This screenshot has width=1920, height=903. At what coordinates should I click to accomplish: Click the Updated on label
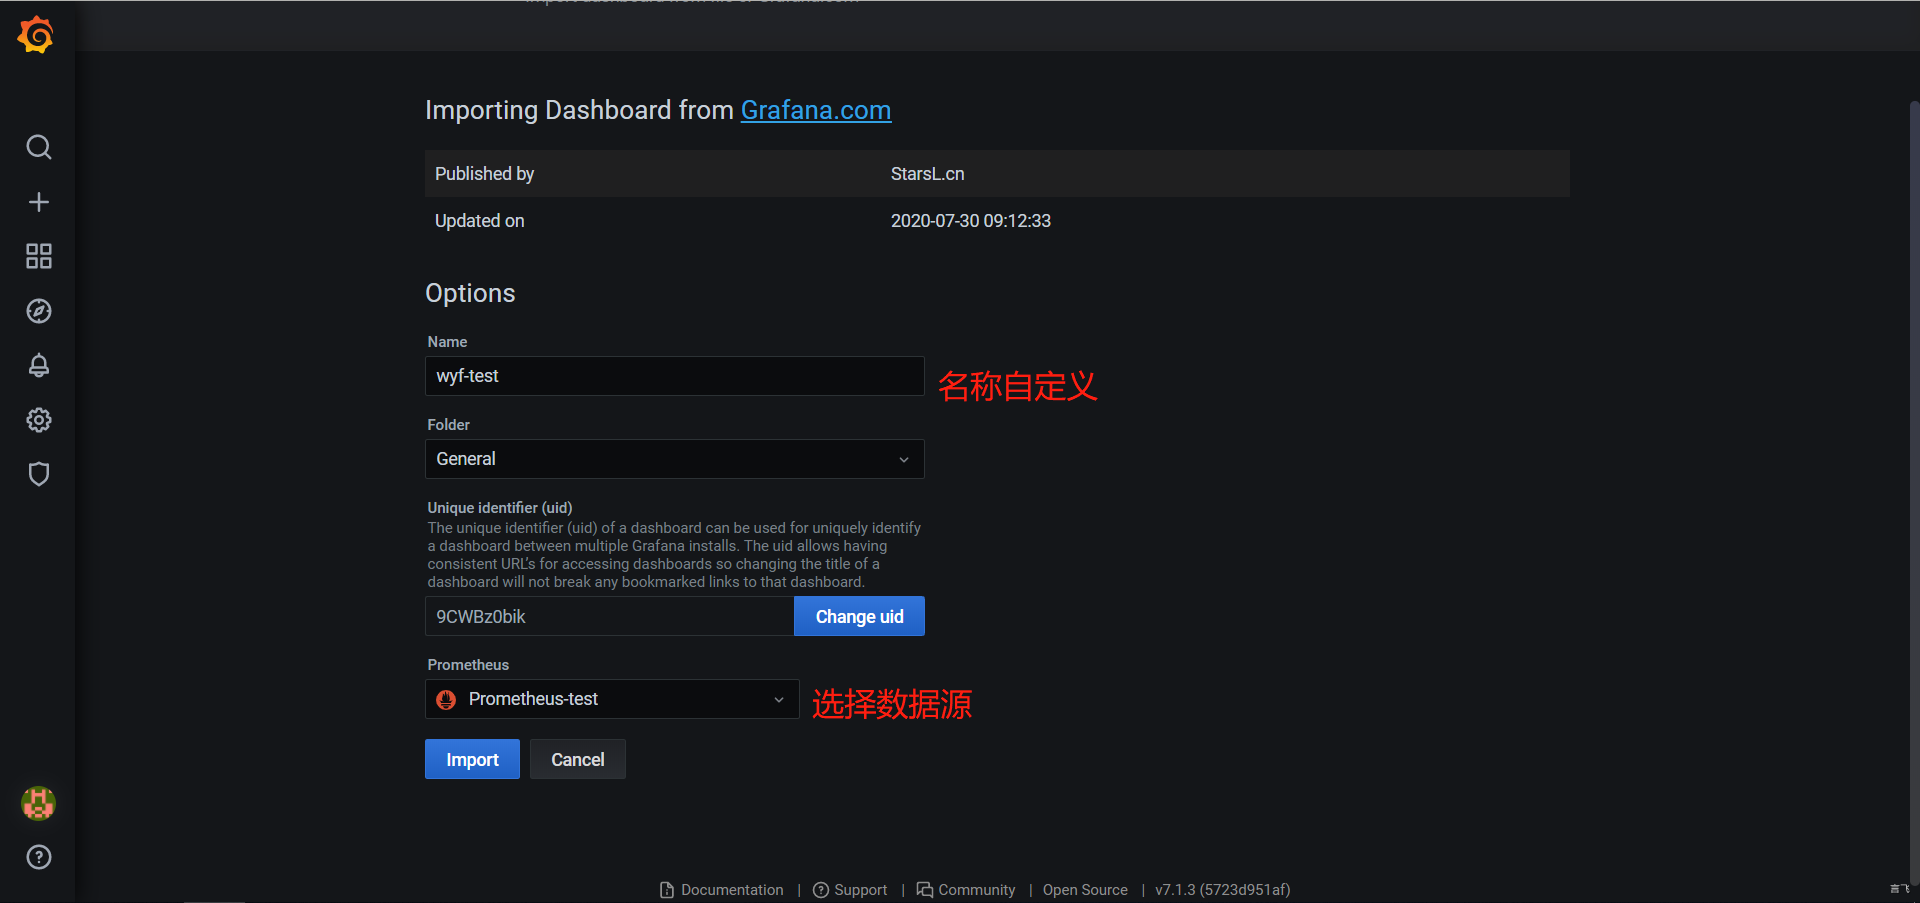[480, 221]
